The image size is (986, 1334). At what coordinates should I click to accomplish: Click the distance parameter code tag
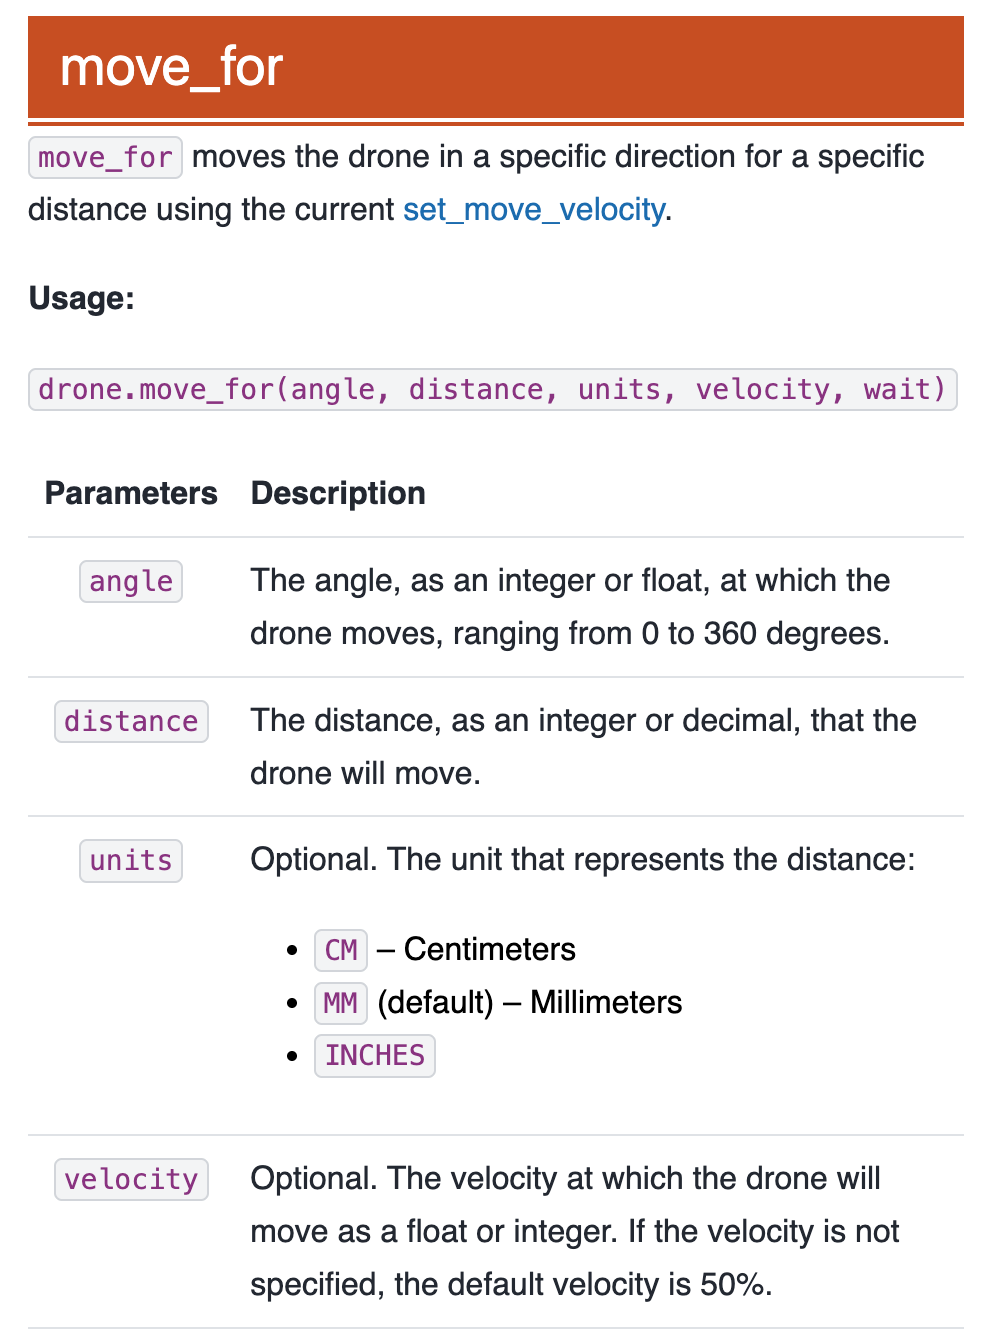pyautogui.click(x=131, y=721)
